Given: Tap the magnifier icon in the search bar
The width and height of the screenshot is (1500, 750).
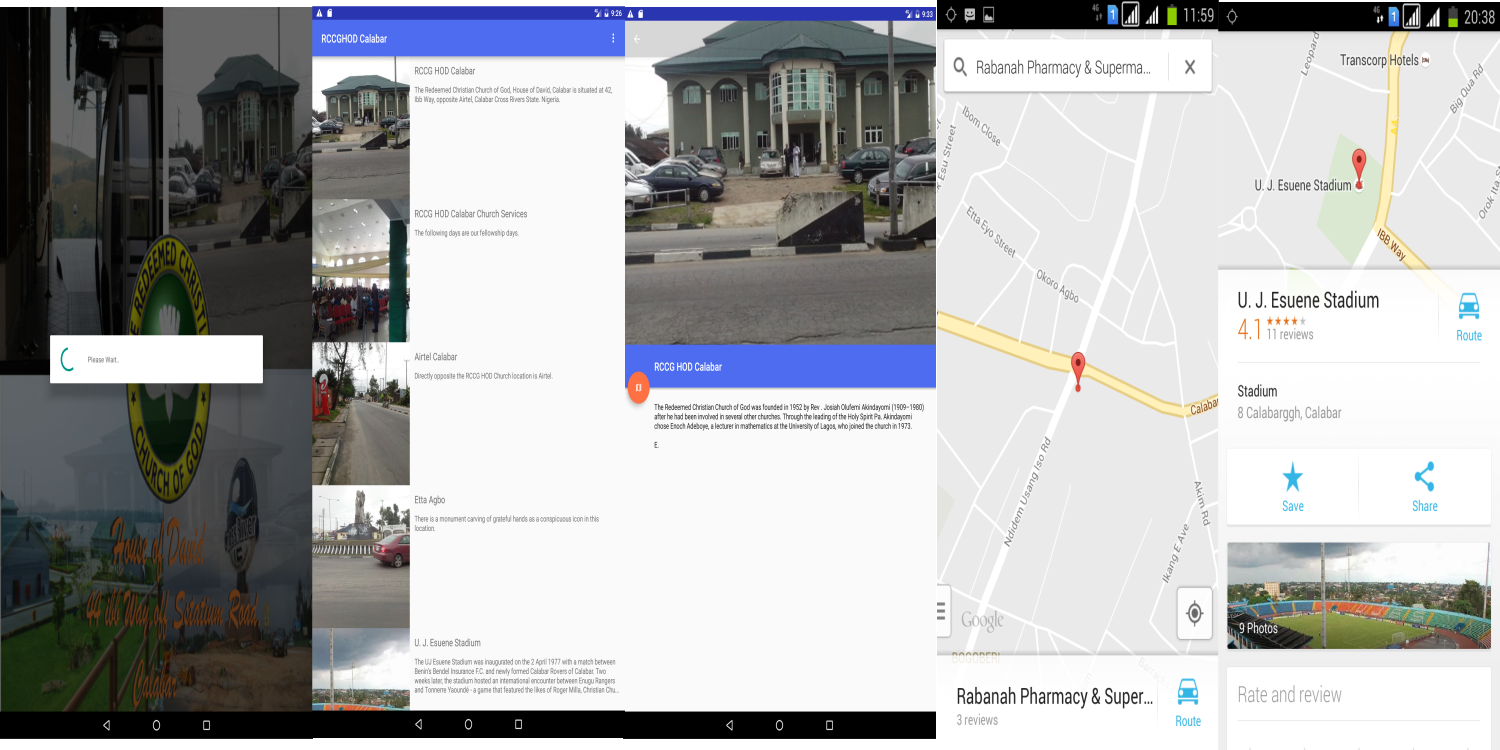Looking at the screenshot, I should click(x=960, y=67).
